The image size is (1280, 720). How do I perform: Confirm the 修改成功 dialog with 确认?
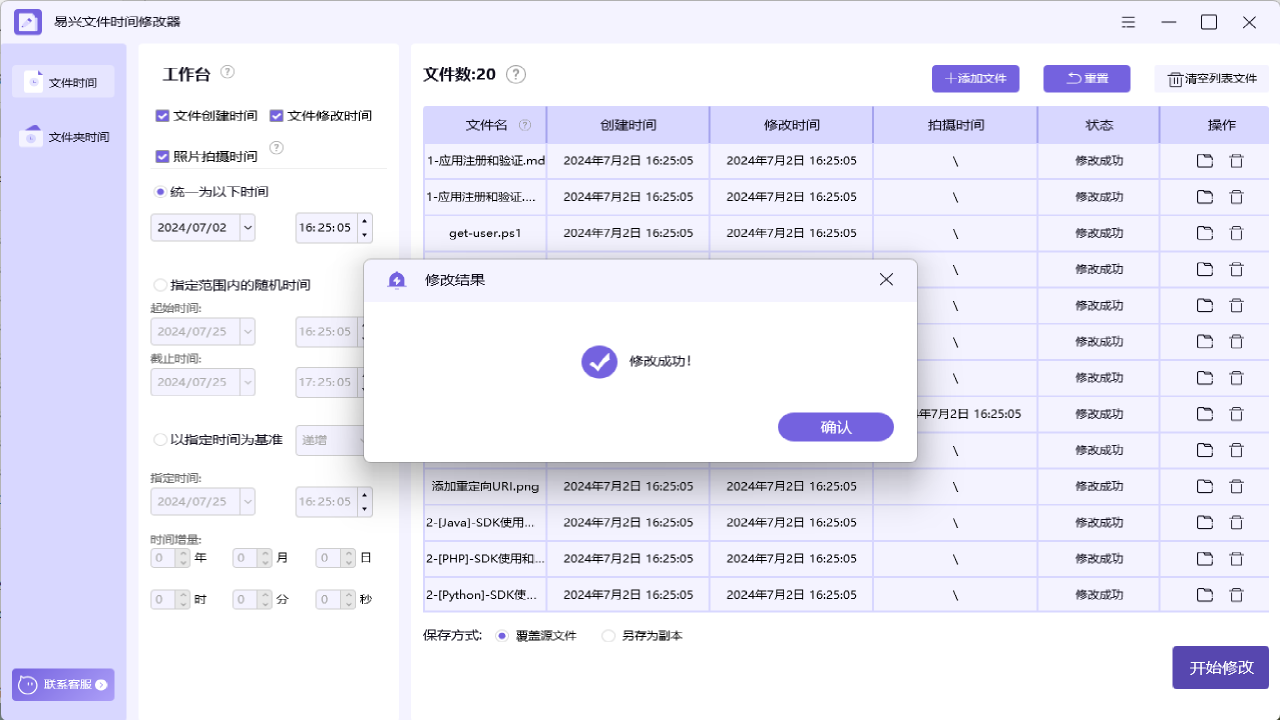(x=835, y=427)
